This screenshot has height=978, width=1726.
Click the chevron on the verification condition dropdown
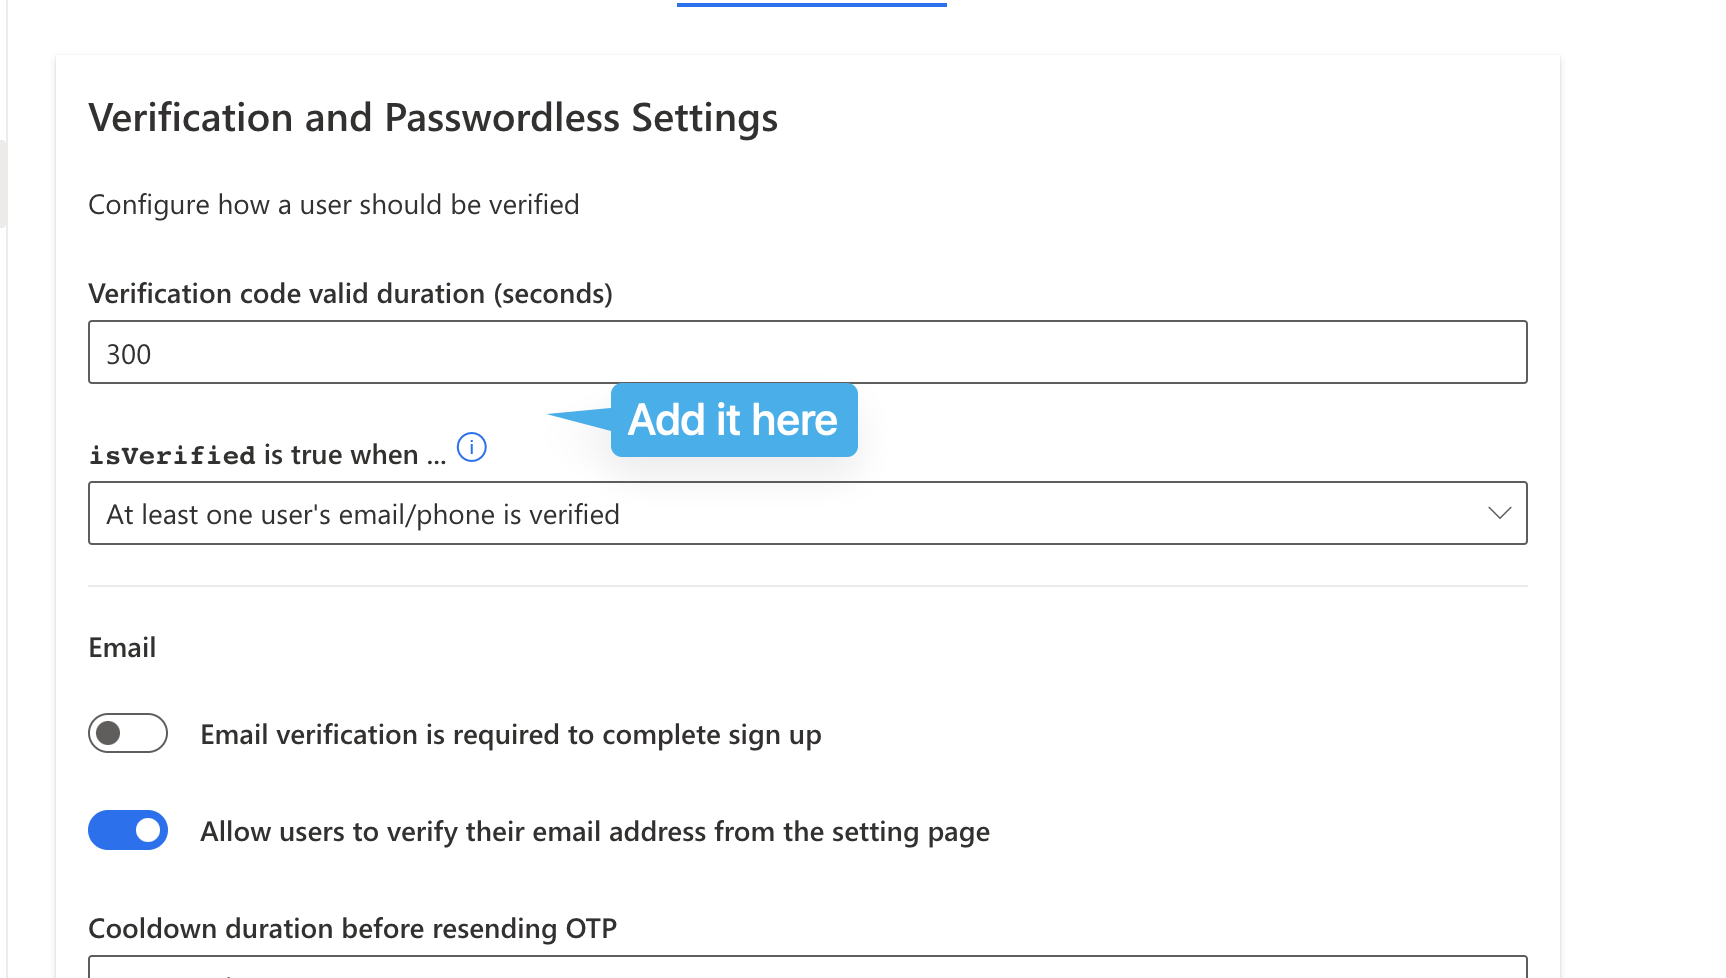pos(1499,513)
